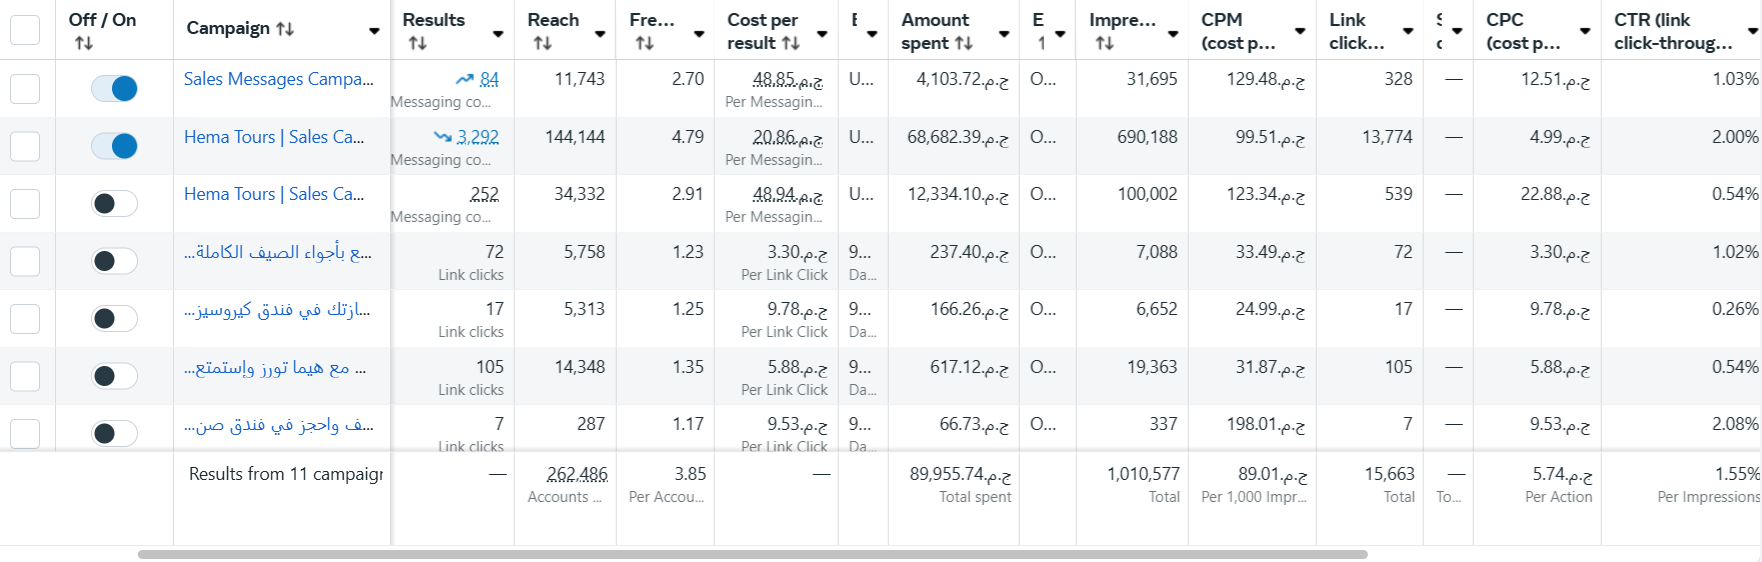Disable the Hema Tours campaign with 3,292 results

pos(114,146)
